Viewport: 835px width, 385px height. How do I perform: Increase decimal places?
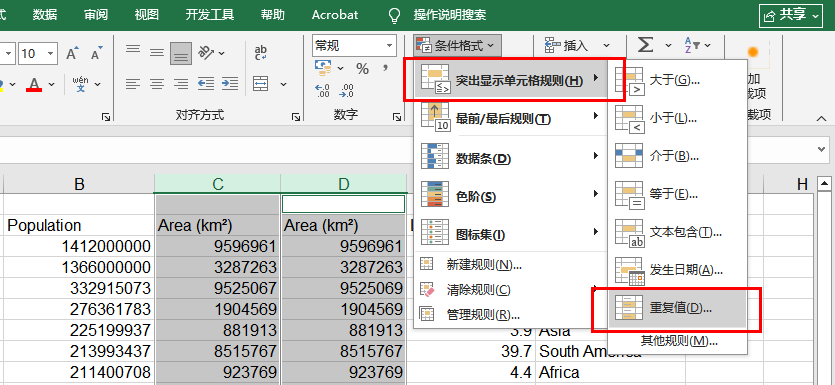(323, 91)
